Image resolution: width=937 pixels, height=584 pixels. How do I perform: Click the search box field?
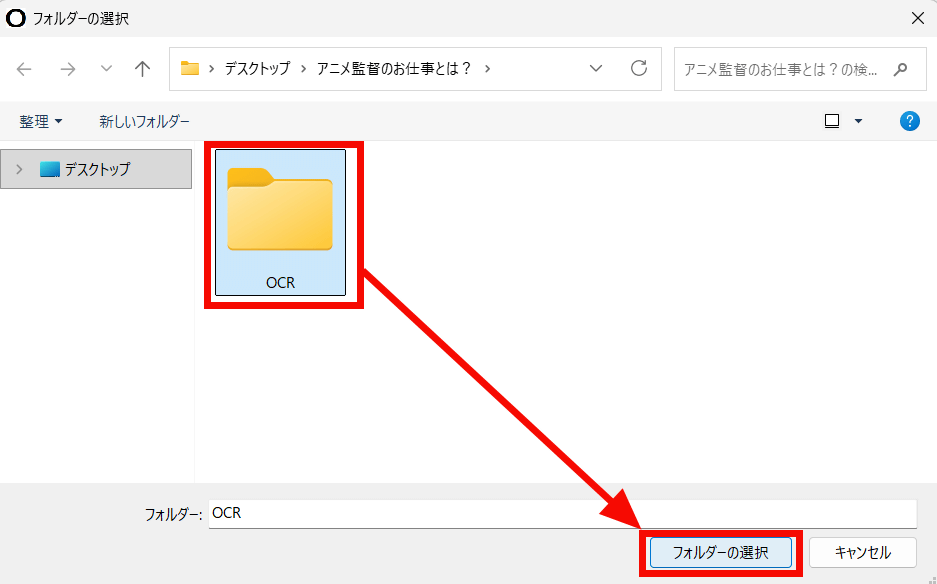click(x=800, y=69)
